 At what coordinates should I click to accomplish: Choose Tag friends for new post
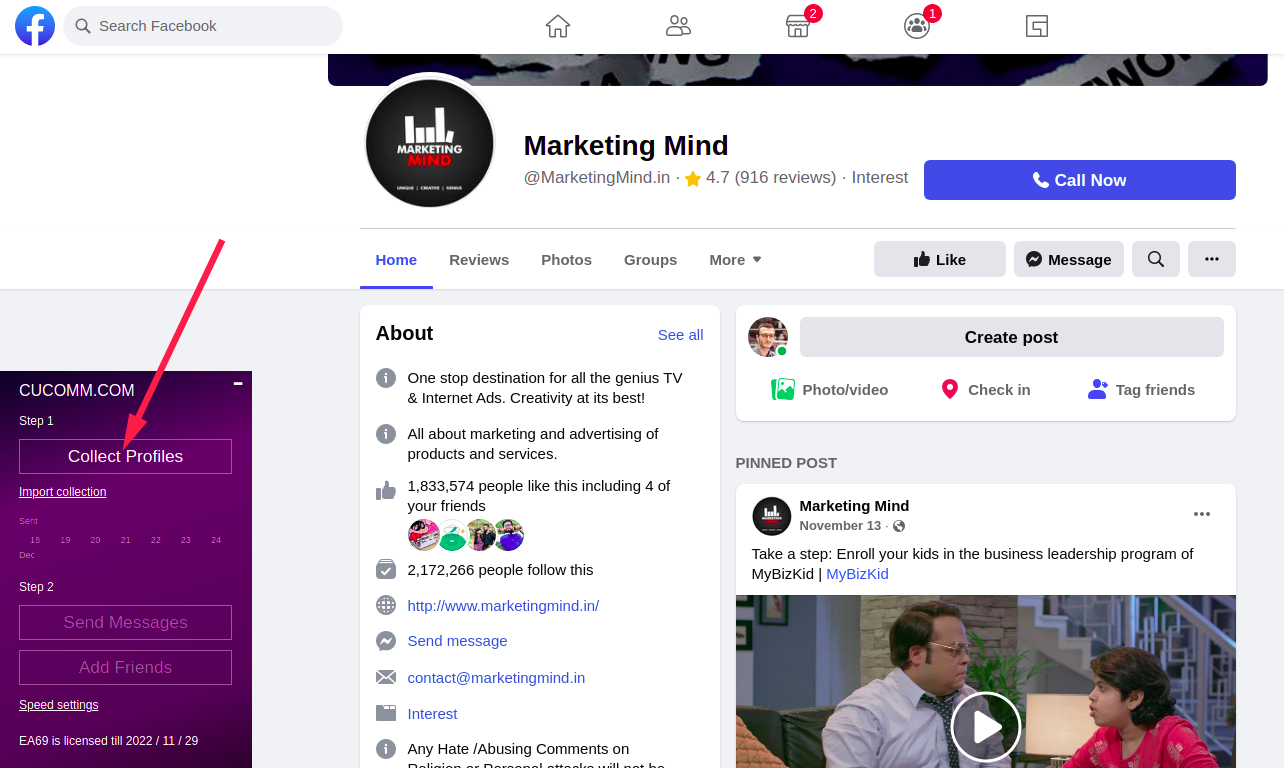pyautogui.click(x=1142, y=390)
